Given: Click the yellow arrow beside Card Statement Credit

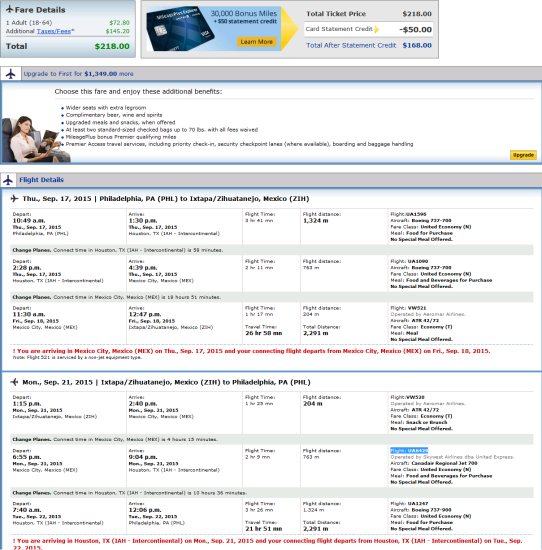Looking at the screenshot, I should pos(377,29).
